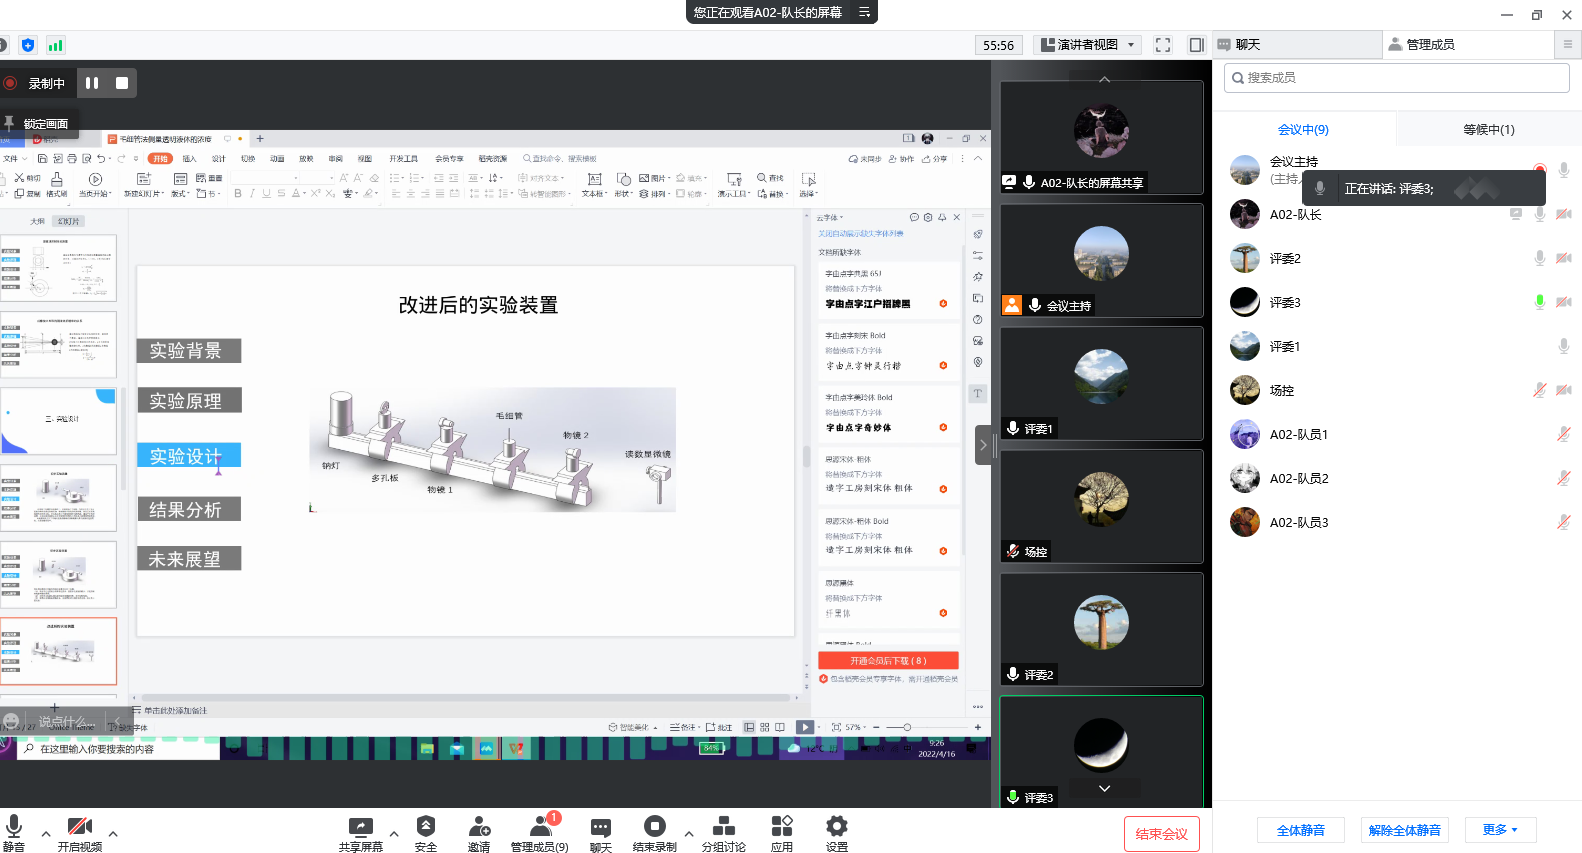This screenshot has width=1582, height=853.
Task: Pause the recording in progress
Action: click(92, 83)
